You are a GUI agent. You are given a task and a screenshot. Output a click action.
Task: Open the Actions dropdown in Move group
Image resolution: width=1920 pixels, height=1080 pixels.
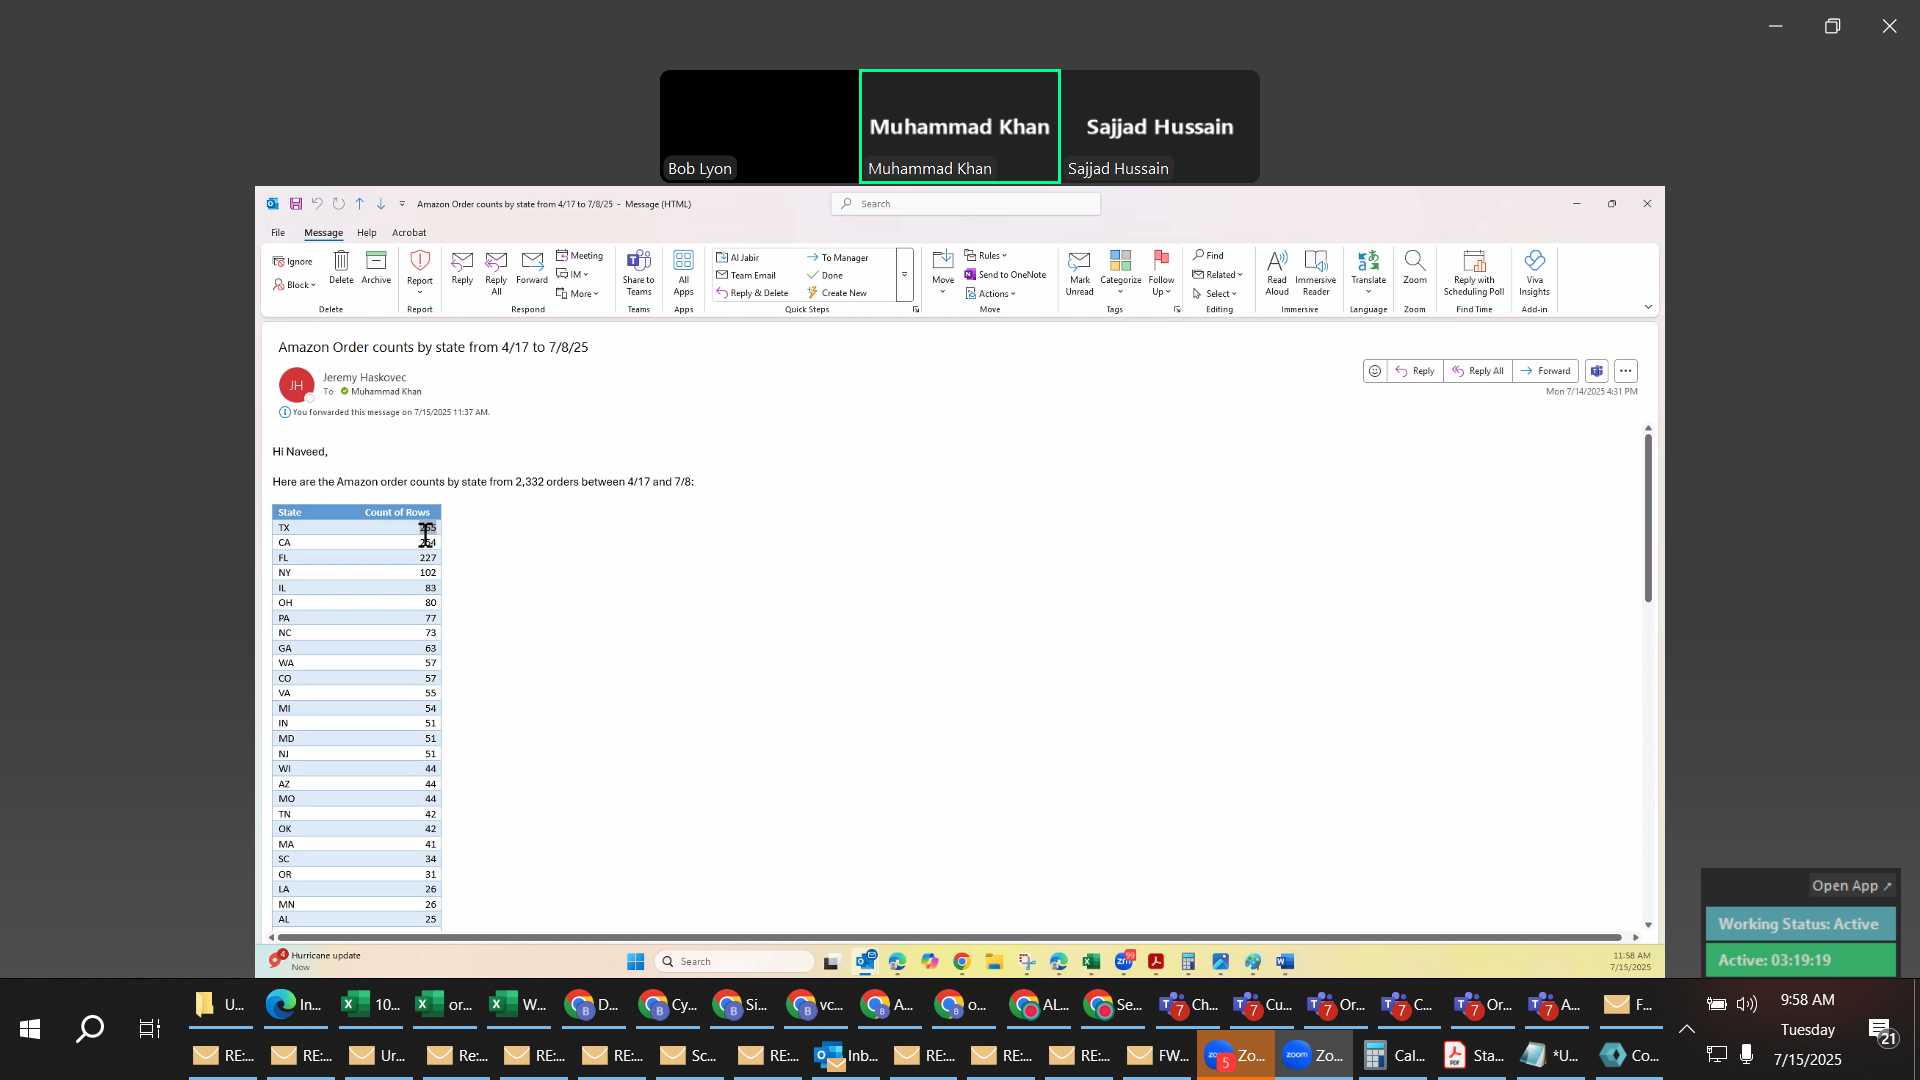[990, 294]
